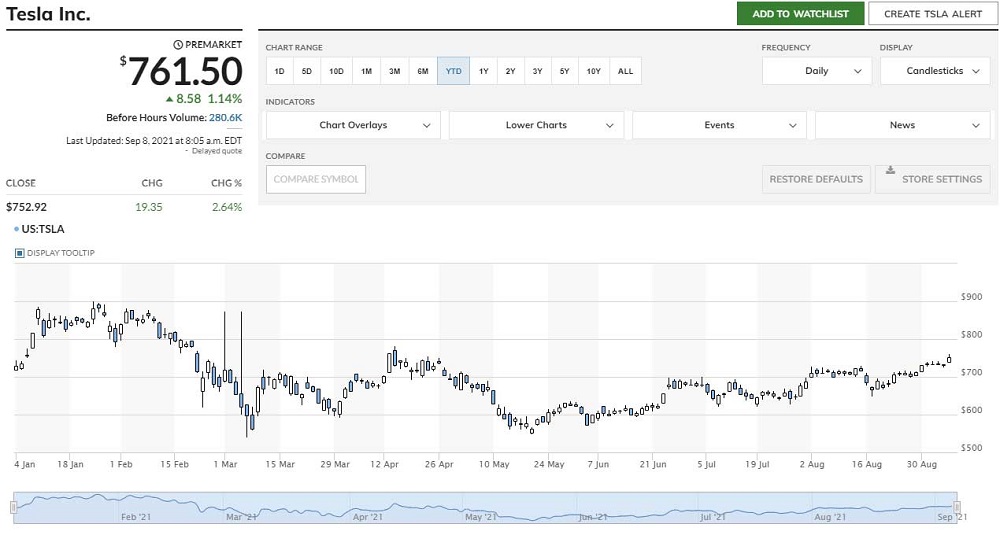Click the Last Updated timestamp text
The height and width of the screenshot is (535, 1000).
pyautogui.click(x=154, y=140)
